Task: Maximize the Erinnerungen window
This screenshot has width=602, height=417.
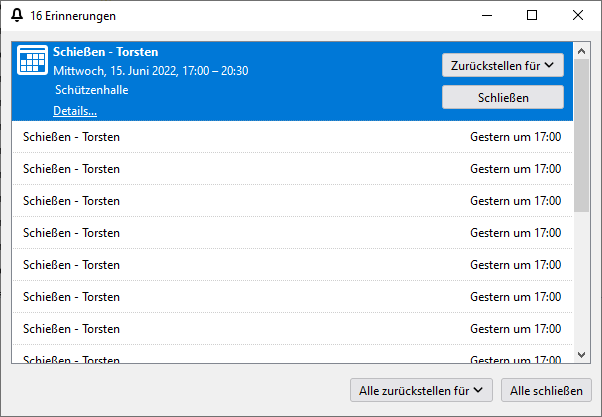Action: pos(532,15)
